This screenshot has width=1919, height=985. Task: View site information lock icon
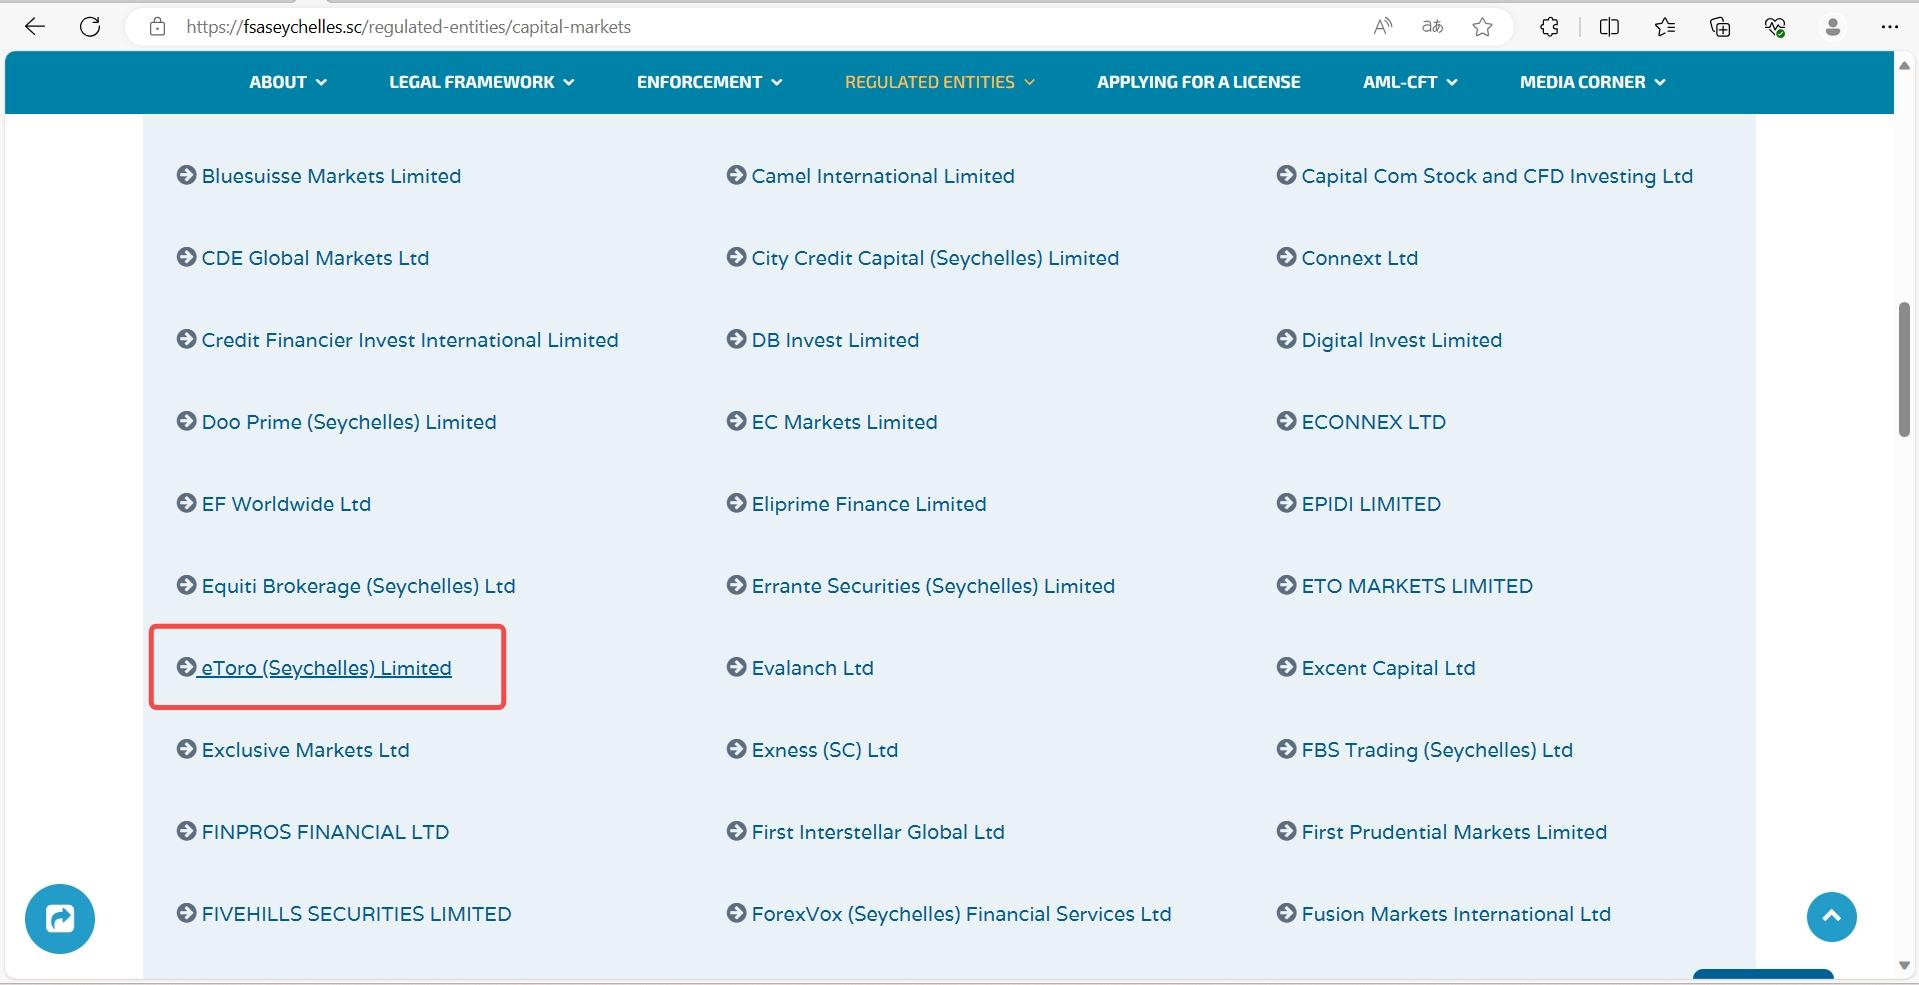click(x=157, y=27)
